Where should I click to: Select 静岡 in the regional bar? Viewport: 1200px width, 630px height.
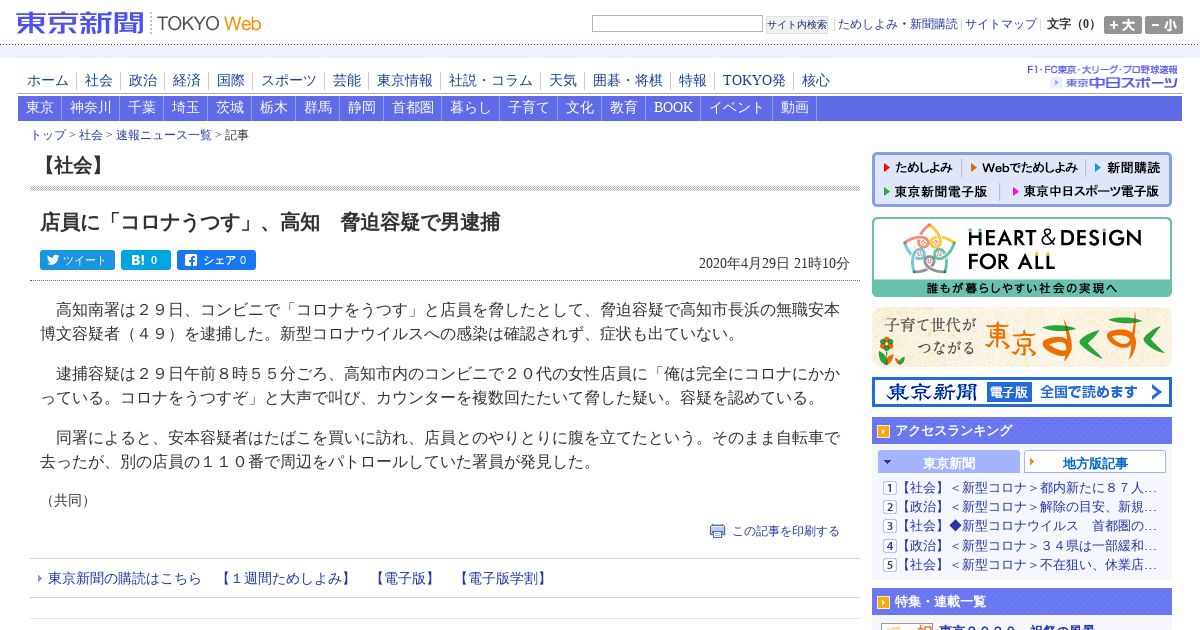[x=362, y=108]
